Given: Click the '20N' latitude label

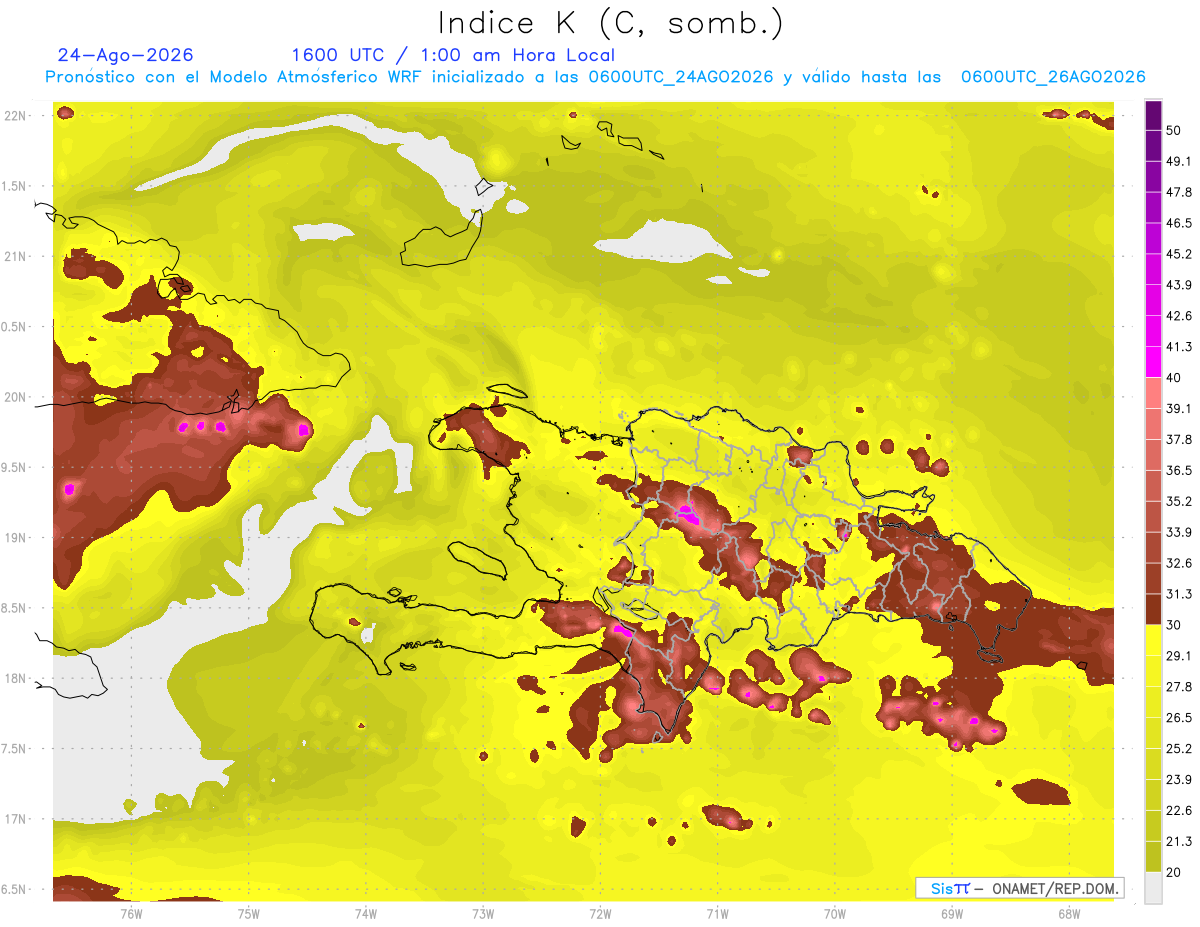Looking at the screenshot, I should 16,397.
